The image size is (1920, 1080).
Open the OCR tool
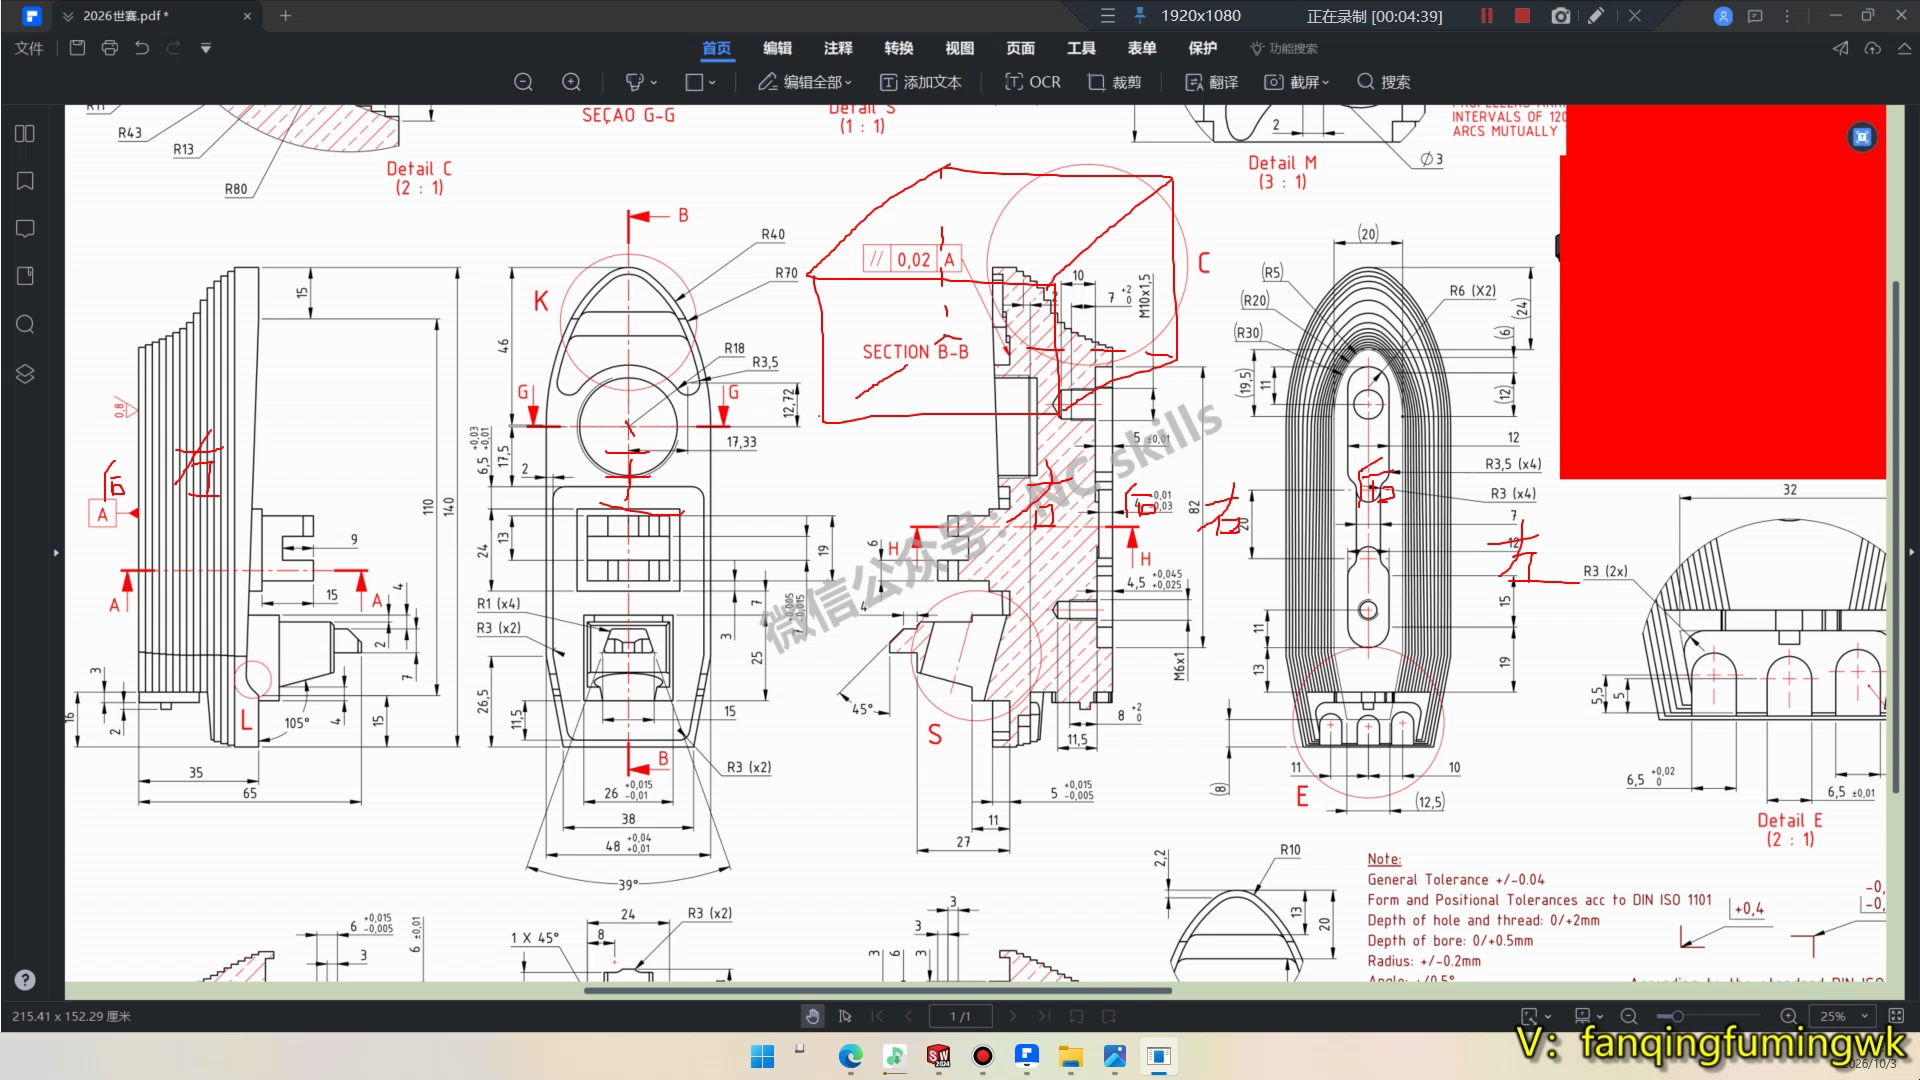[1033, 82]
